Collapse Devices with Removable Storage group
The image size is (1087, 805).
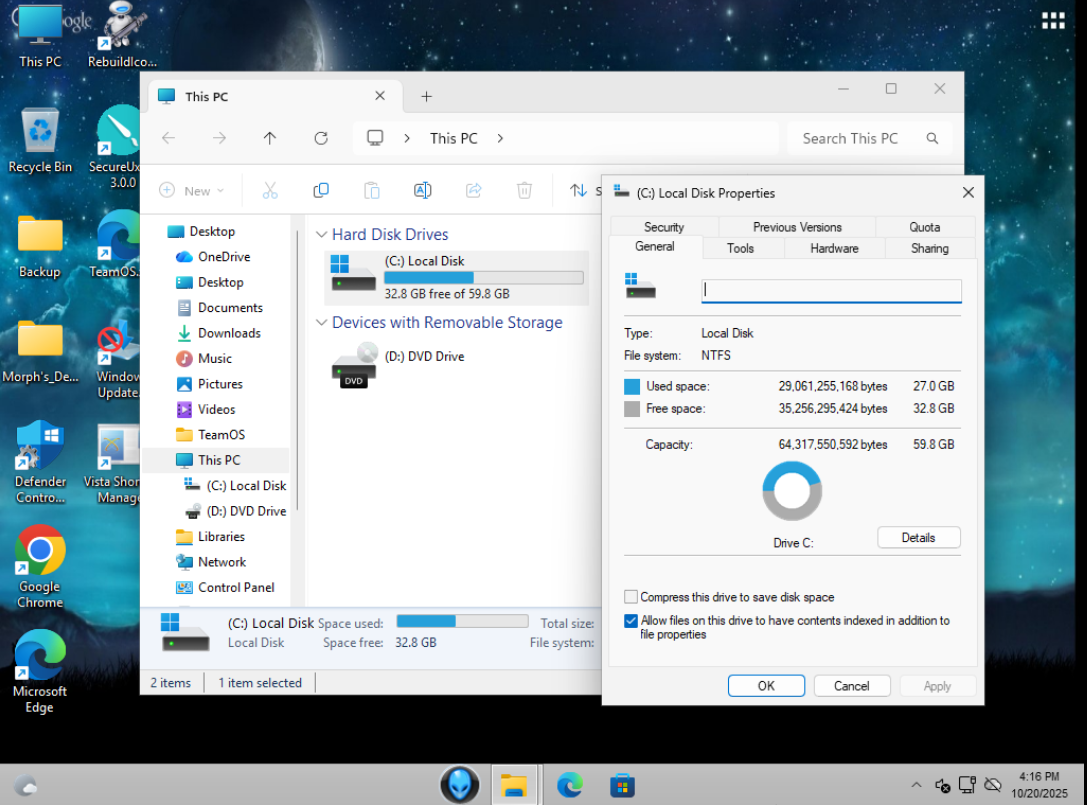[321, 323]
